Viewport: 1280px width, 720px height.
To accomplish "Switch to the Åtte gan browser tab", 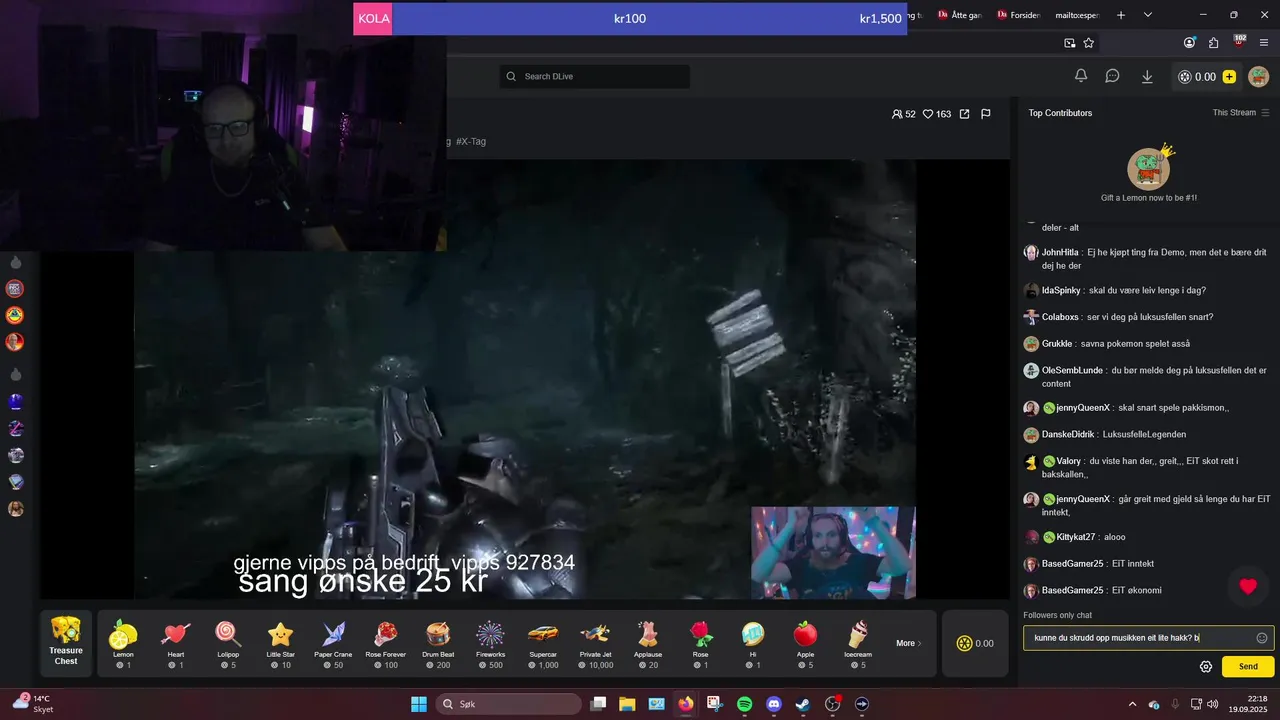I will pyautogui.click(x=959, y=15).
